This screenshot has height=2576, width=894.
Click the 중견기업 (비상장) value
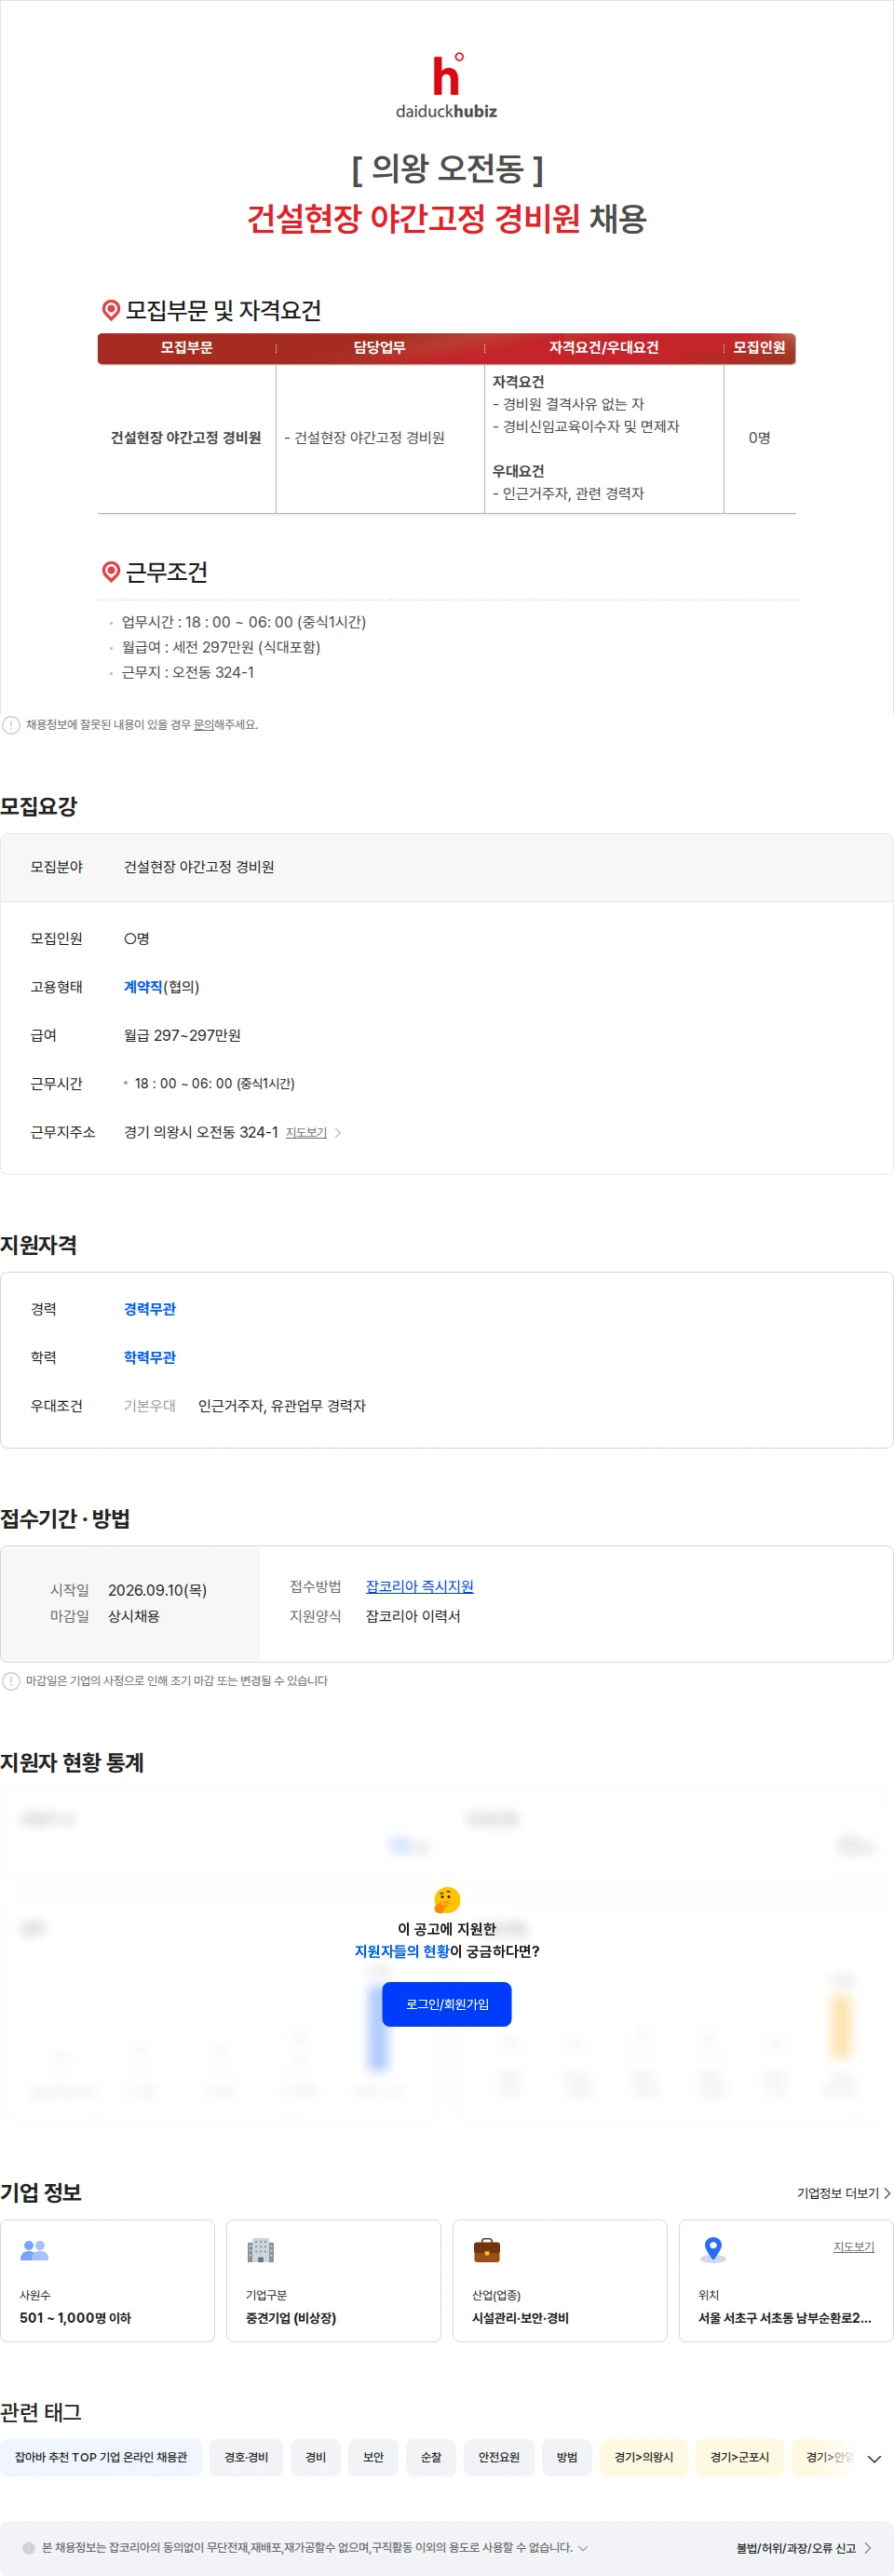[x=291, y=2318]
